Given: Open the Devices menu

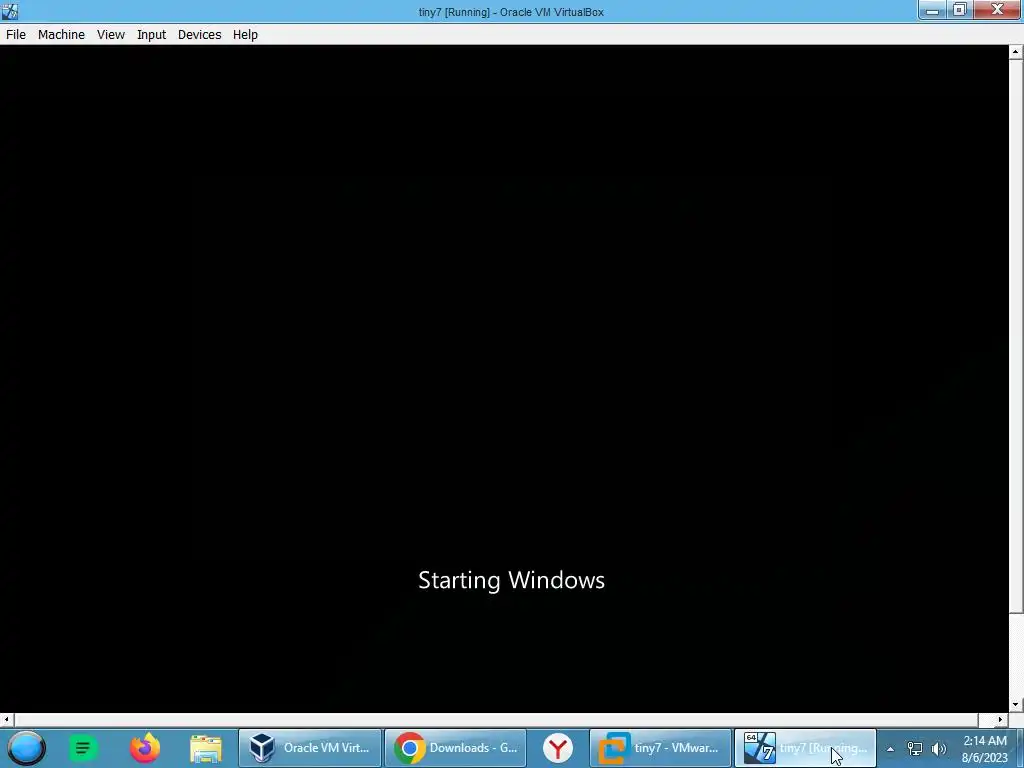Looking at the screenshot, I should point(199,35).
